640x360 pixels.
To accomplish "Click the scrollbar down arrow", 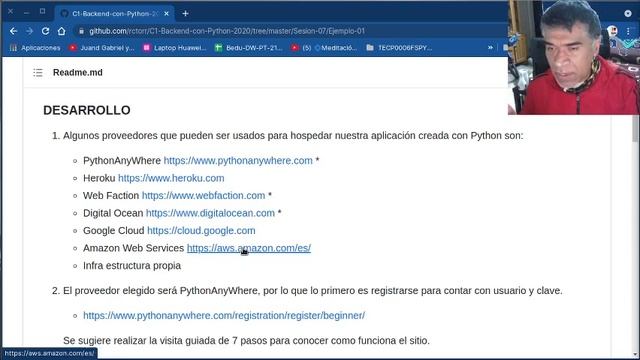I will [635, 355].
